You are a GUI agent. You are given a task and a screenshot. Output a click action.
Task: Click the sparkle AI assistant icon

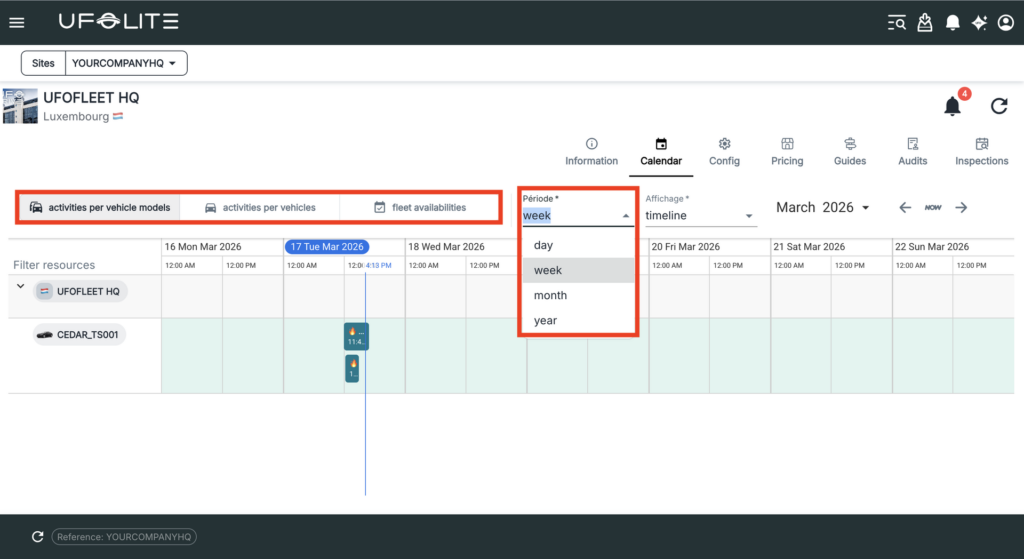(x=979, y=22)
